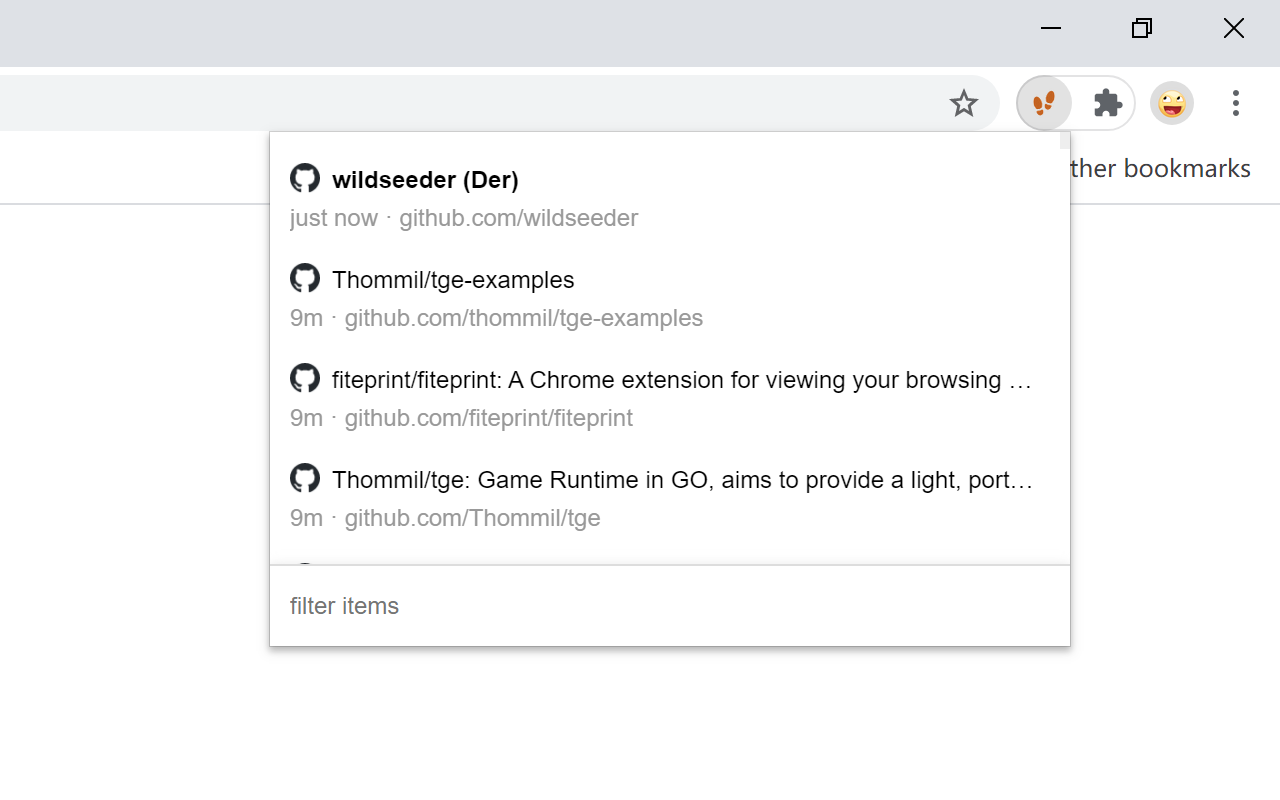Click the github.com/fiteprint/fiteprint URL text
Viewport: 1280px width, 800px height.
tap(488, 418)
